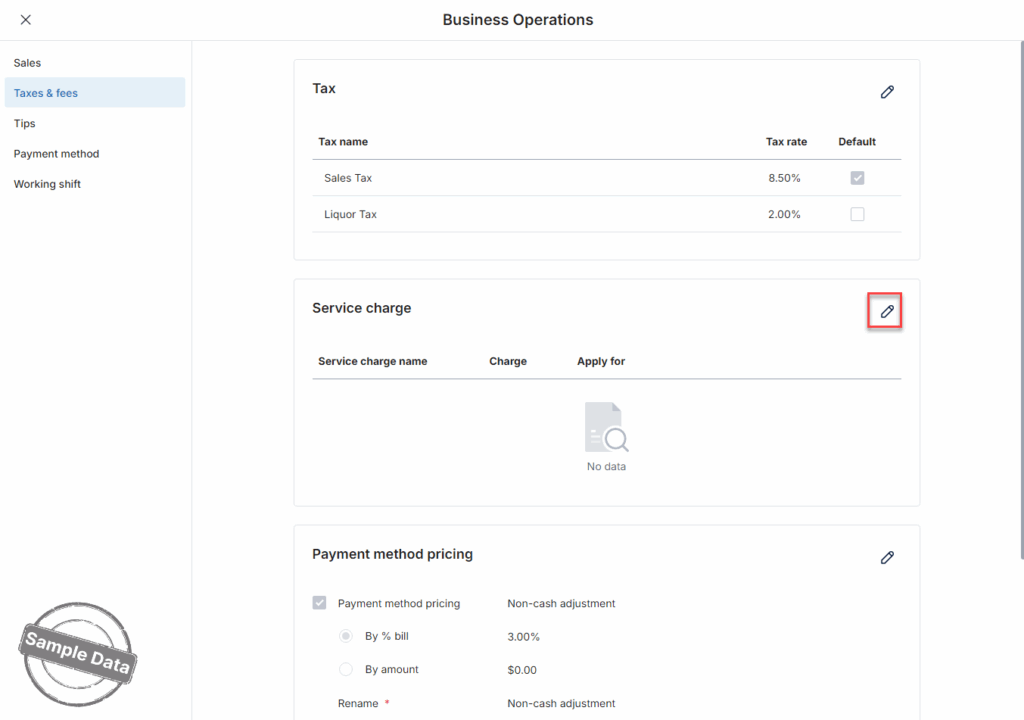Image resolution: width=1024 pixels, height=720 pixels.
Task: Open Payment method pricing edit pencil
Action: pyautogui.click(x=886, y=558)
